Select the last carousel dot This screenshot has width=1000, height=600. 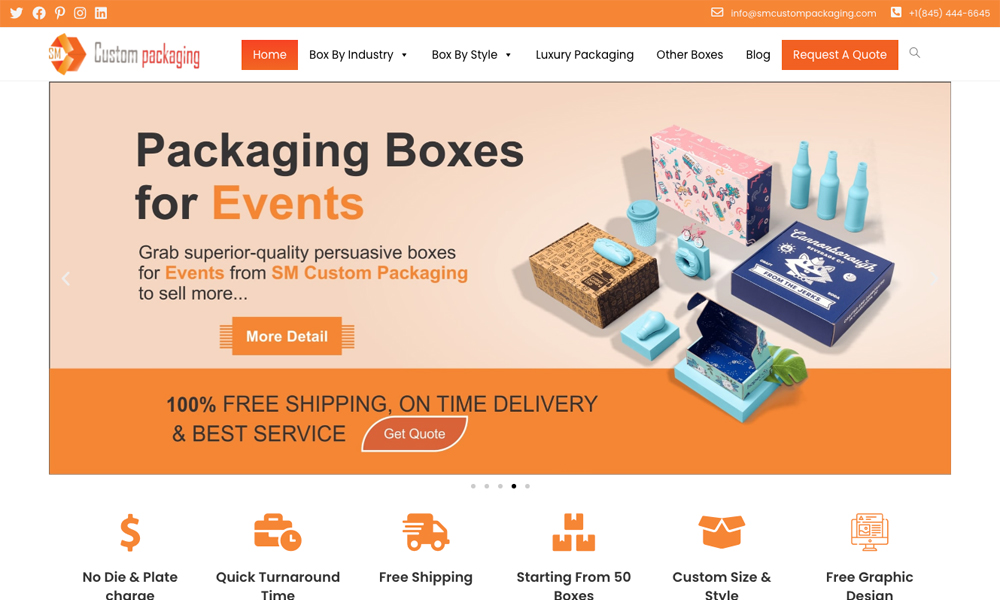tap(527, 486)
